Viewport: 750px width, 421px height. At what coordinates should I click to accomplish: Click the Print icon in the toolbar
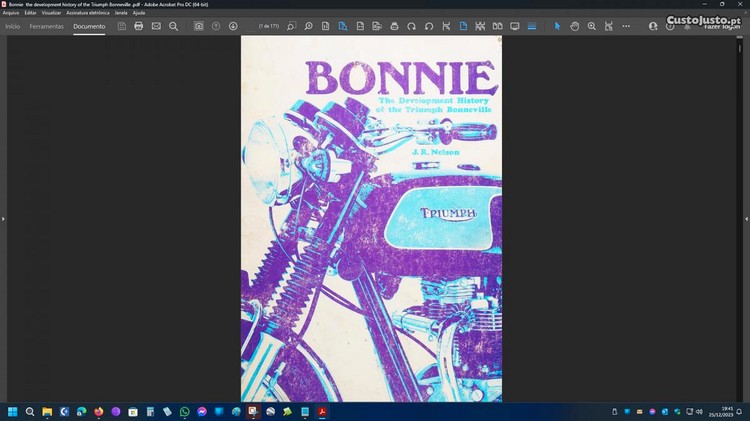pos(139,26)
